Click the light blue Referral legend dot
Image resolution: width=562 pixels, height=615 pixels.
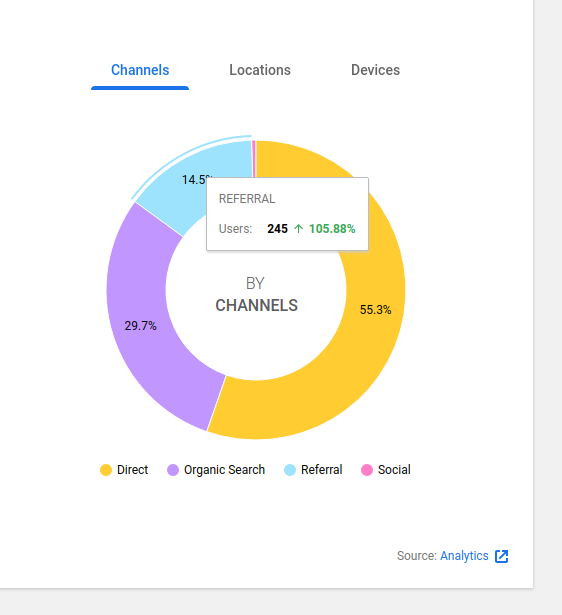coord(290,470)
